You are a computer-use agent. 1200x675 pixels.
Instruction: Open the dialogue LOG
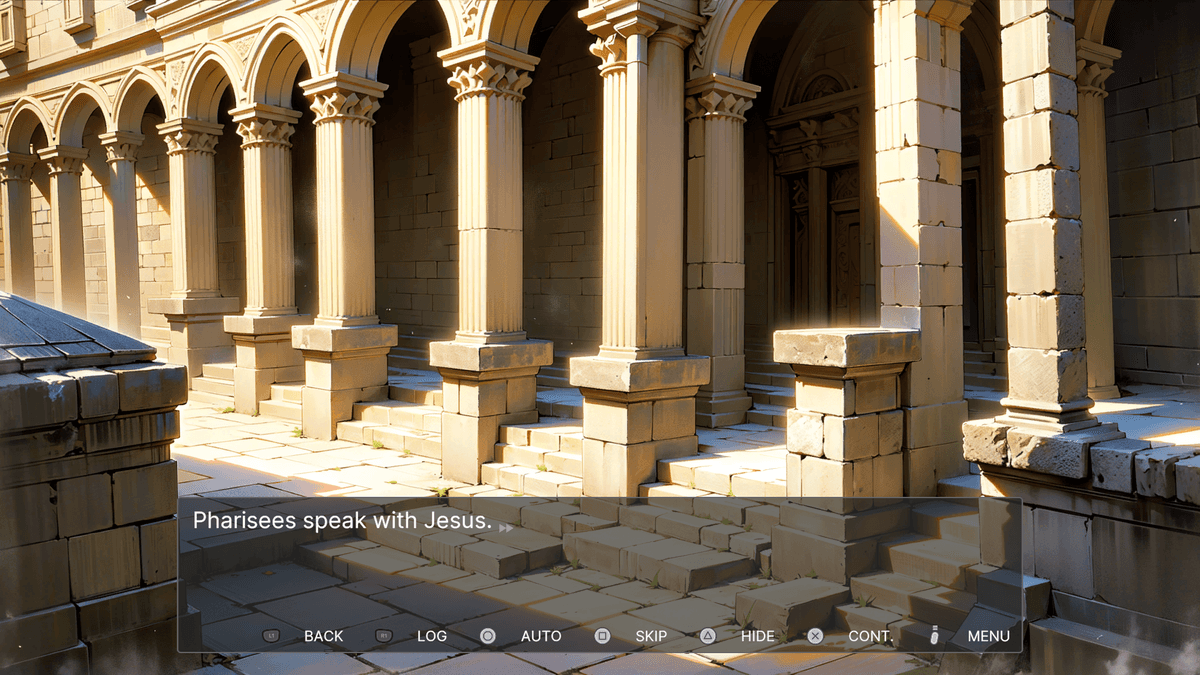coord(432,636)
